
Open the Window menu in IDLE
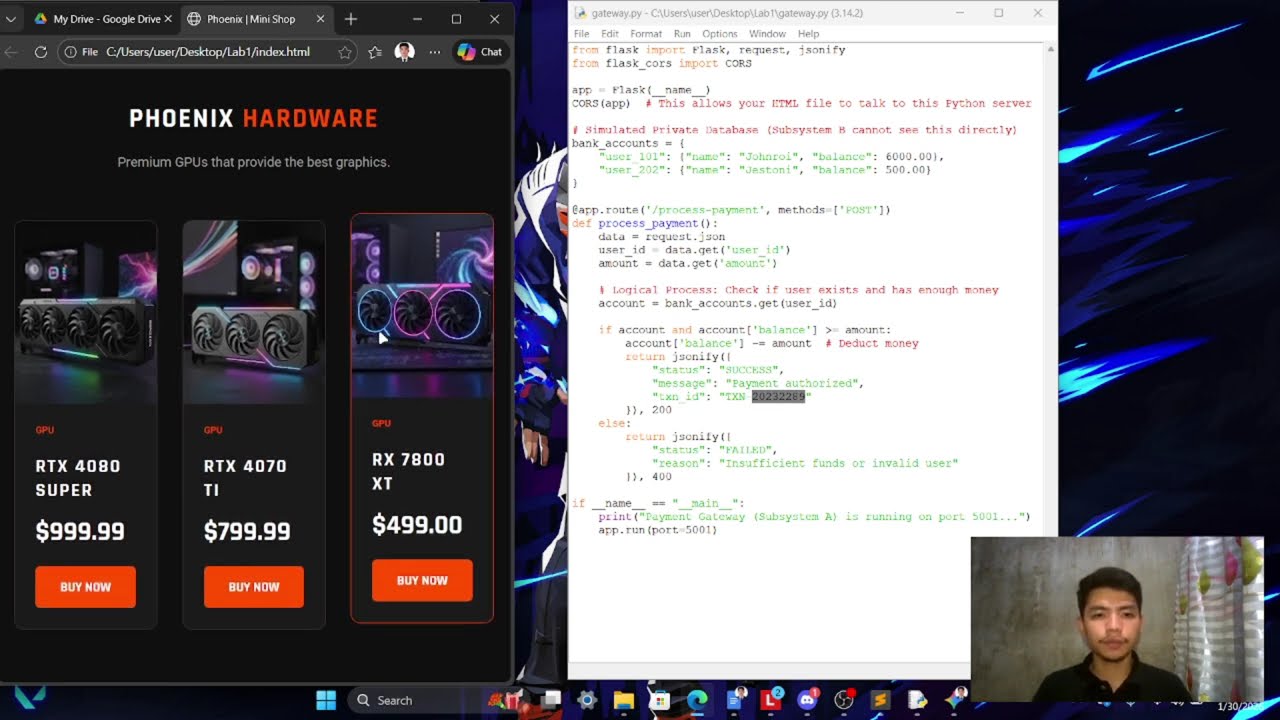(767, 34)
